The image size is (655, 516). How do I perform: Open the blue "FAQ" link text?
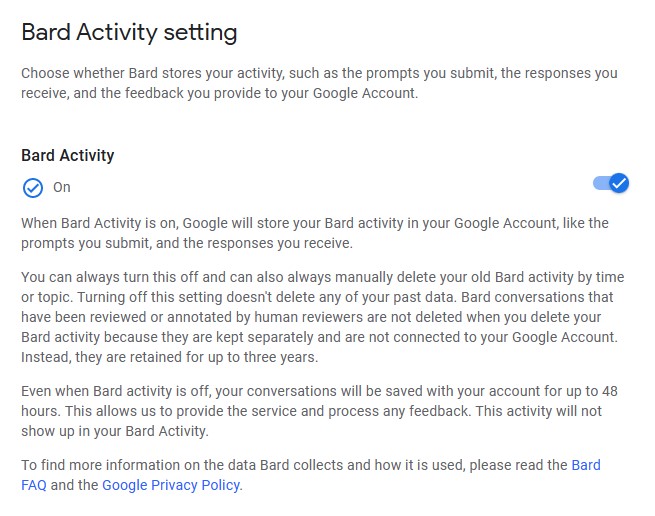[34, 485]
